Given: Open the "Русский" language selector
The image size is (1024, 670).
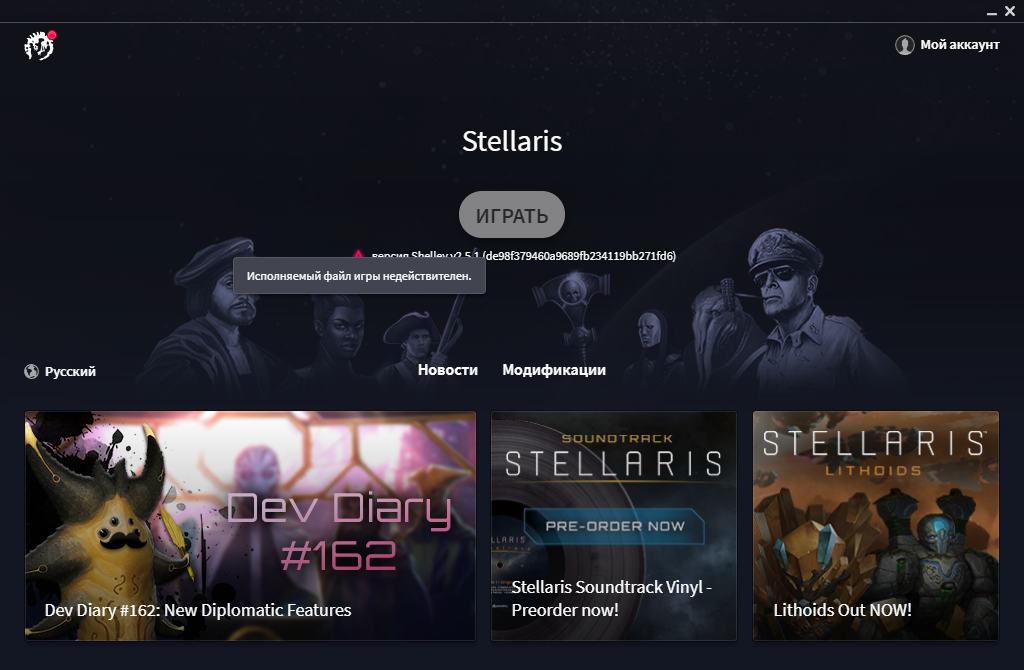Looking at the screenshot, I should pos(70,372).
